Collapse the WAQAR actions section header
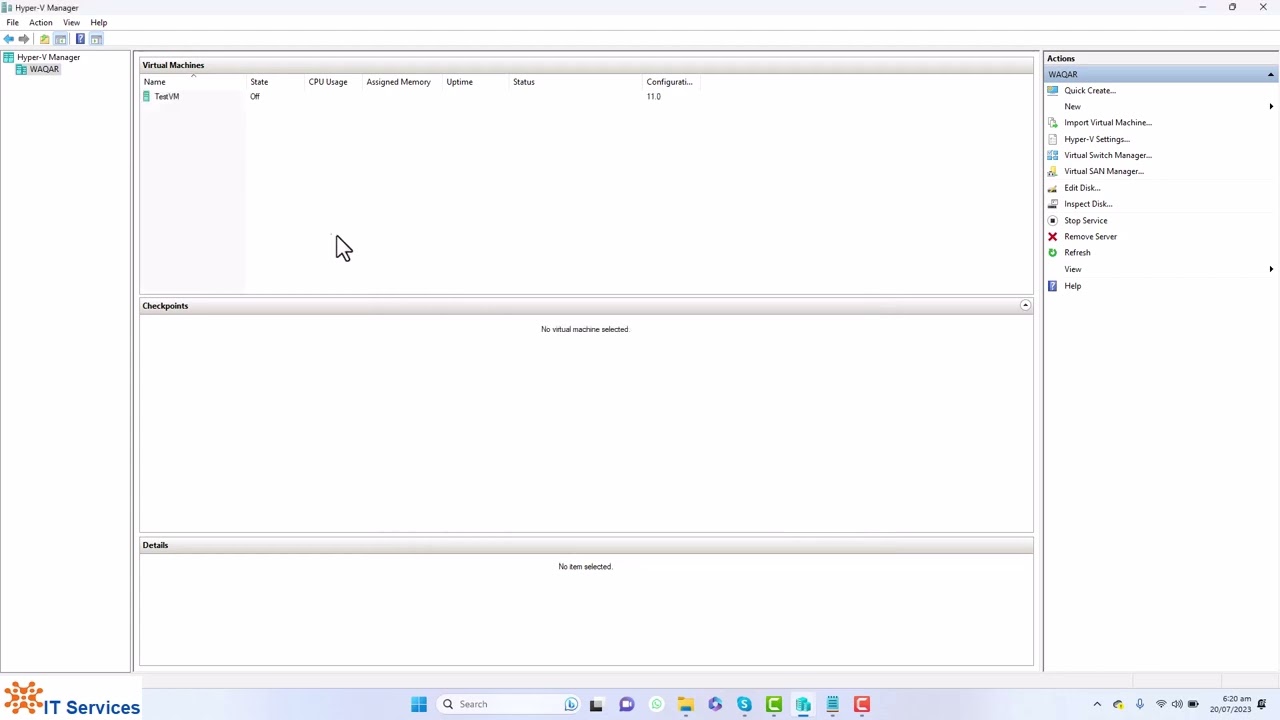This screenshot has height=720, width=1280. [x=1270, y=74]
